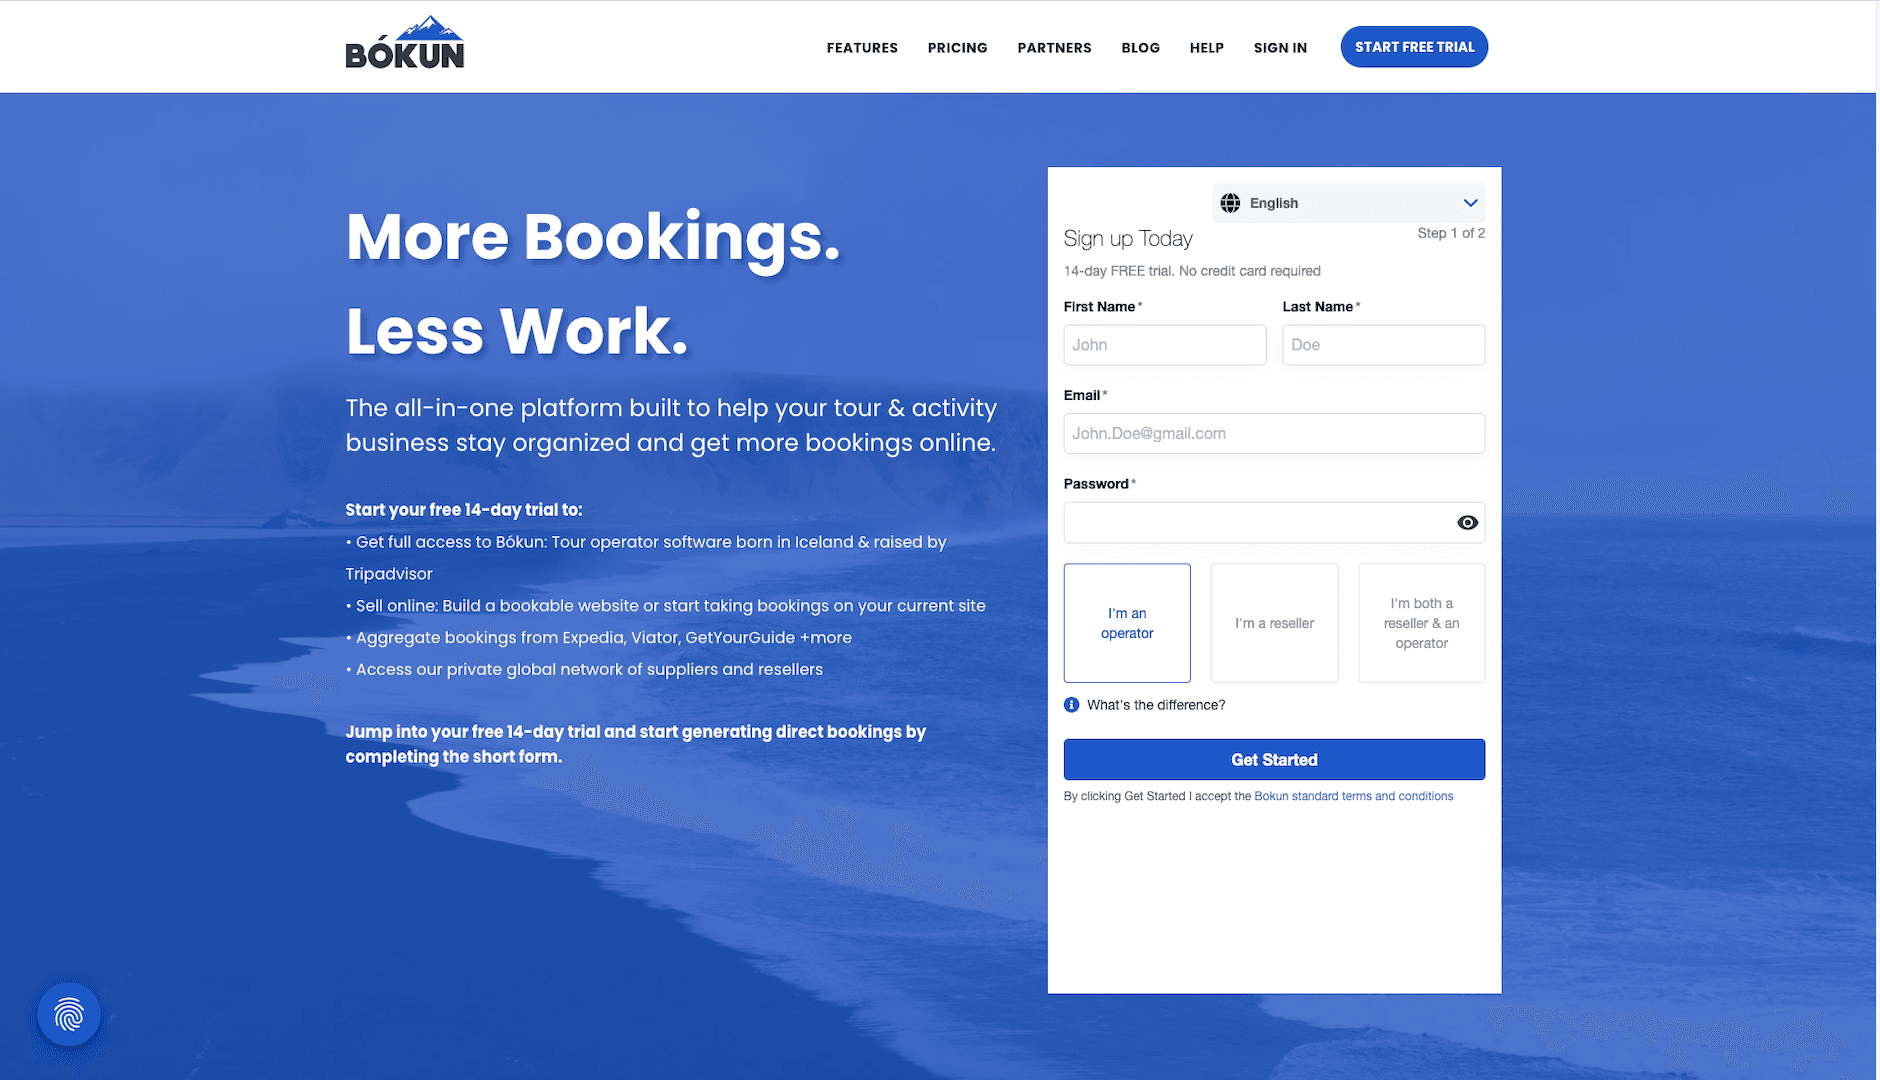1880x1080 pixels.
Task: Focus the First Name input field
Action: click(1165, 345)
